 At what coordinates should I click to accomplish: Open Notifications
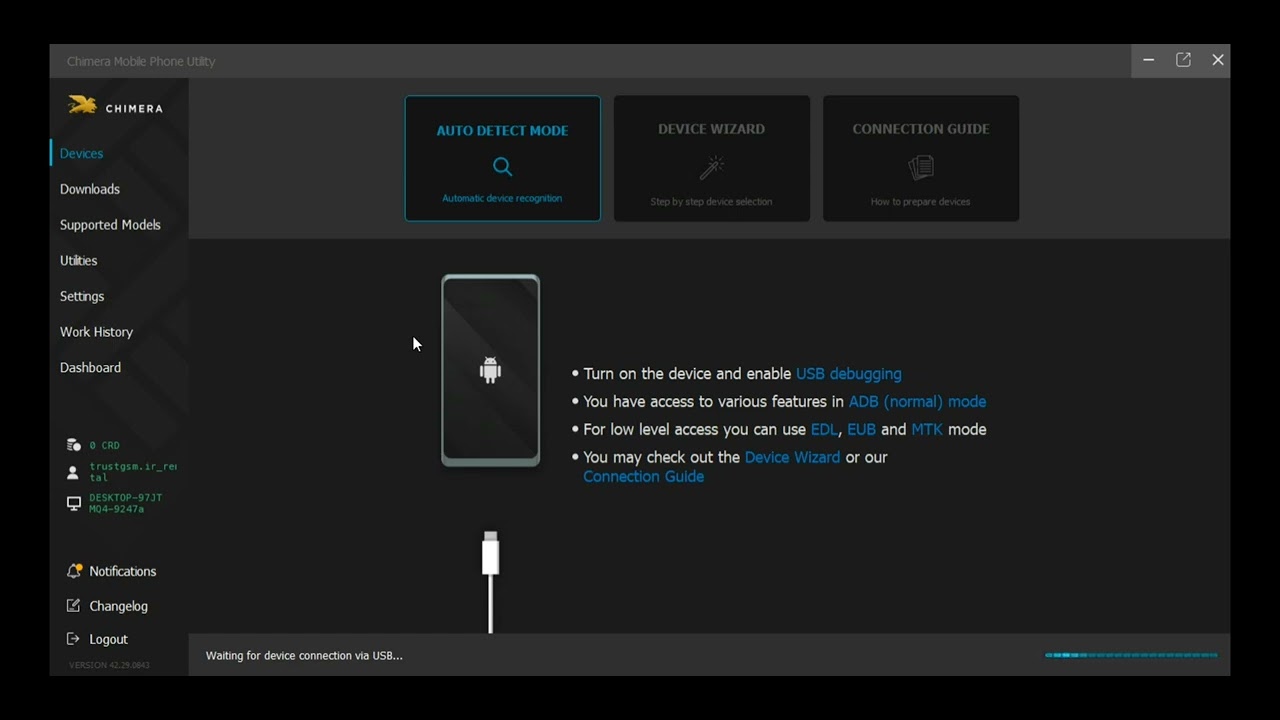coord(123,571)
